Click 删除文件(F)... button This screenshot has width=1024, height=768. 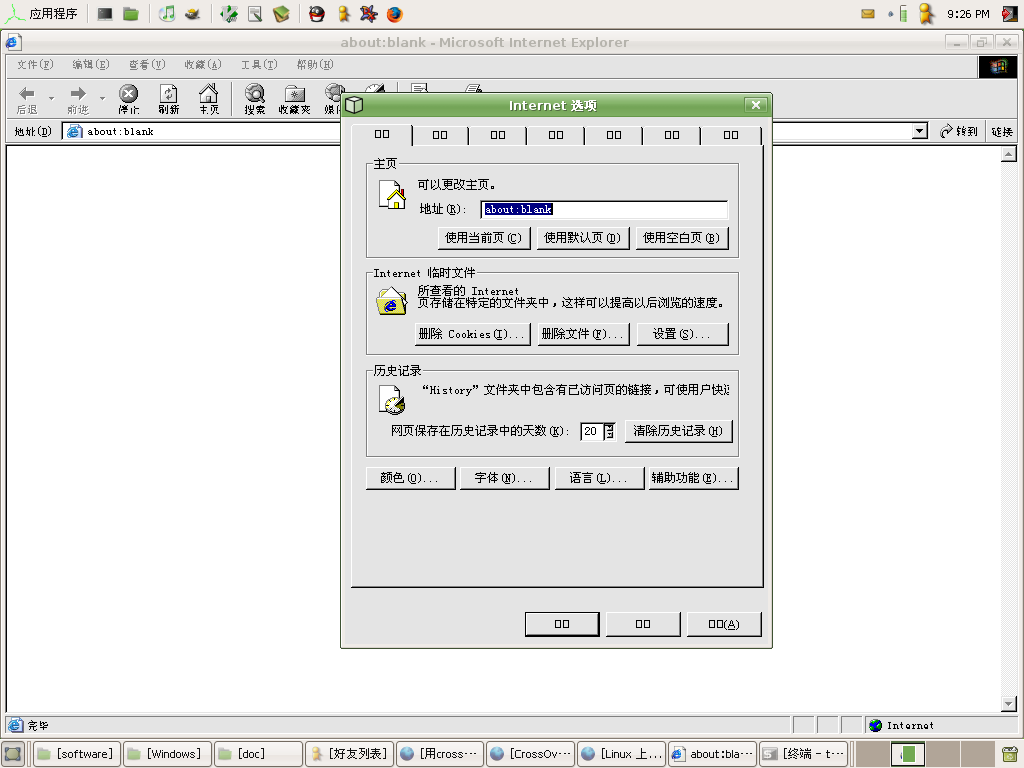point(583,334)
